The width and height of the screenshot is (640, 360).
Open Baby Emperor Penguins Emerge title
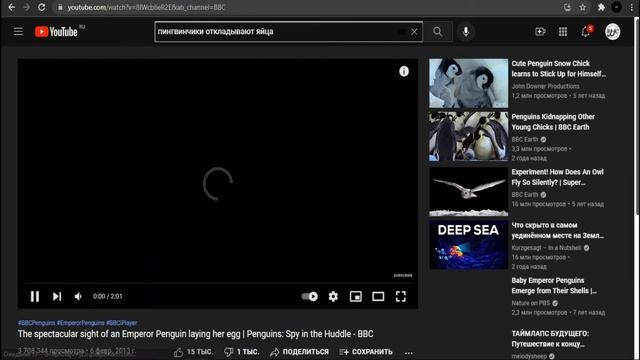(x=554, y=285)
